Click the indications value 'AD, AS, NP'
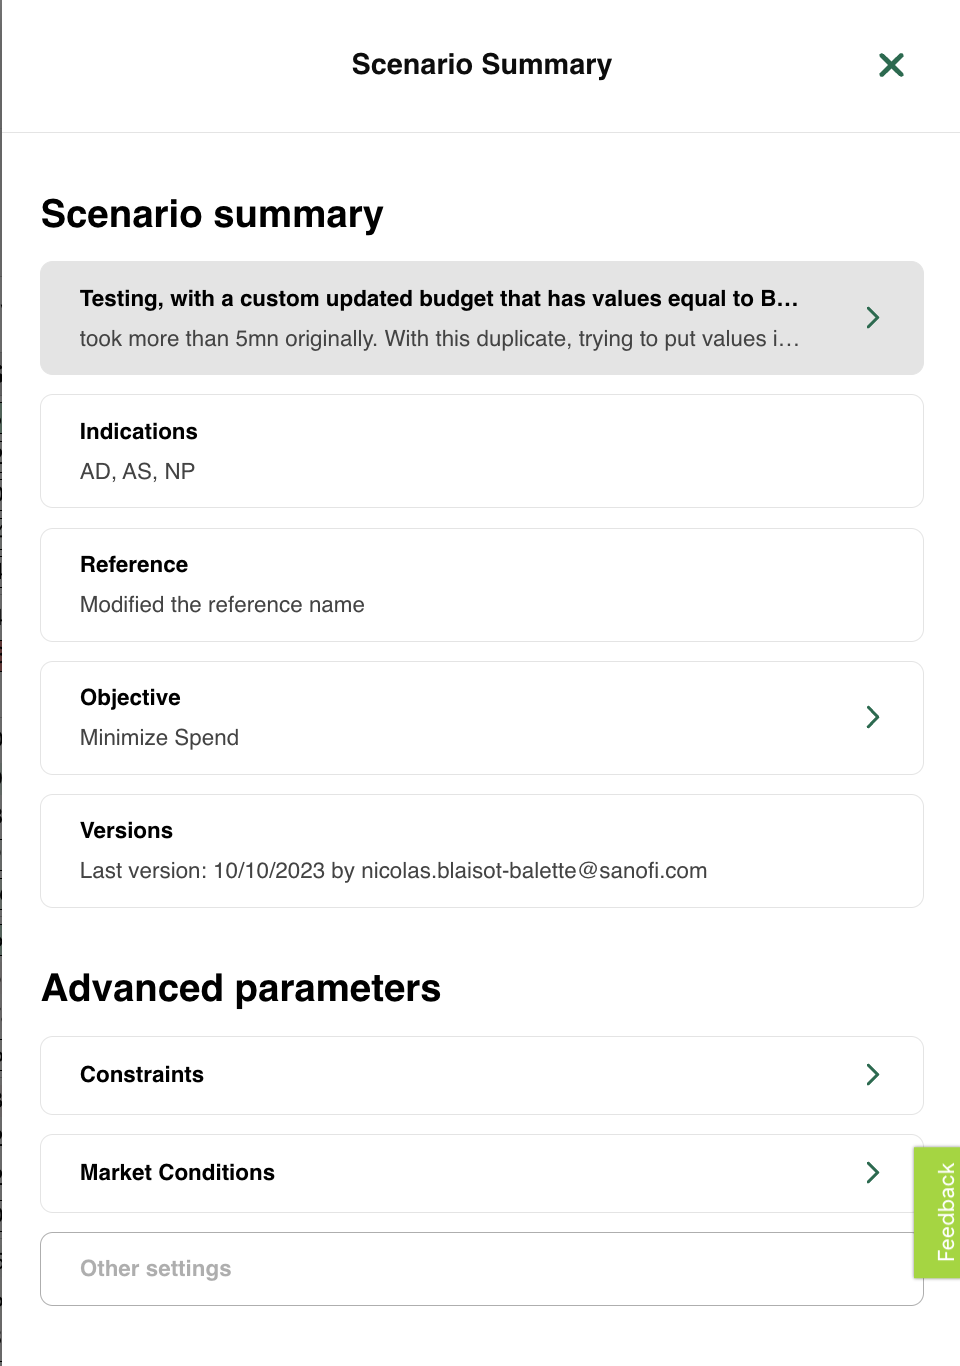This screenshot has height=1366, width=960. point(137,472)
